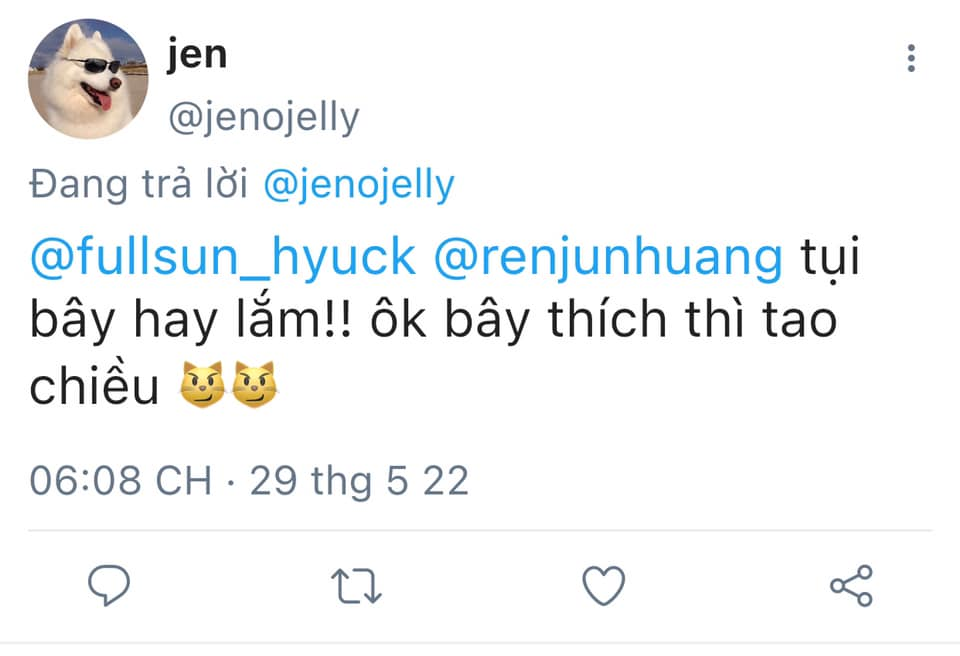Image resolution: width=960 pixels, height=656 pixels.
Task: Open the three-dot more options menu
Action: 911,58
